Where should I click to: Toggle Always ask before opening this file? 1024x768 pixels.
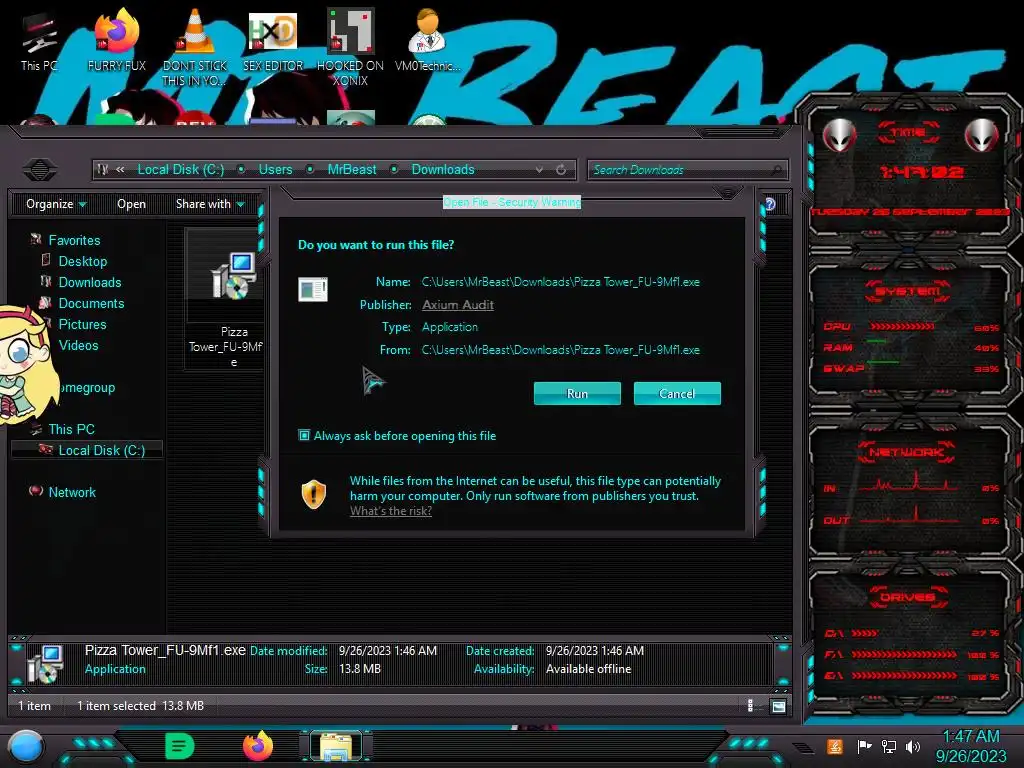(x=304, y=435)
